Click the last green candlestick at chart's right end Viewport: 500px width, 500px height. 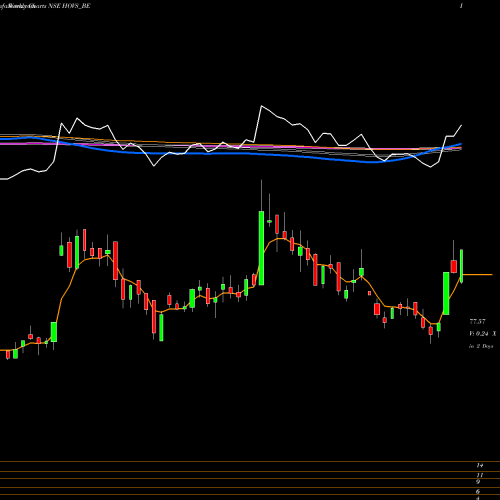tap(462, 266)
